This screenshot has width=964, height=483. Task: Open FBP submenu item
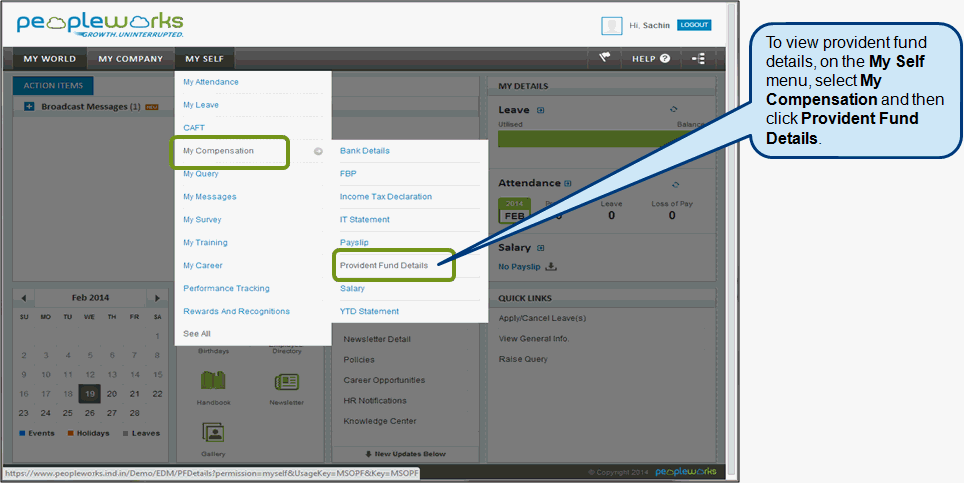[348, 173]
